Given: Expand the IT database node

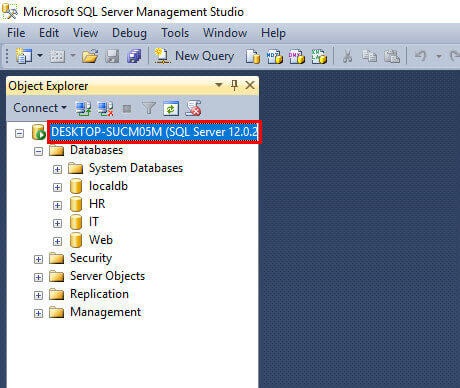Looking at the screenshot, I should point(57,224).
